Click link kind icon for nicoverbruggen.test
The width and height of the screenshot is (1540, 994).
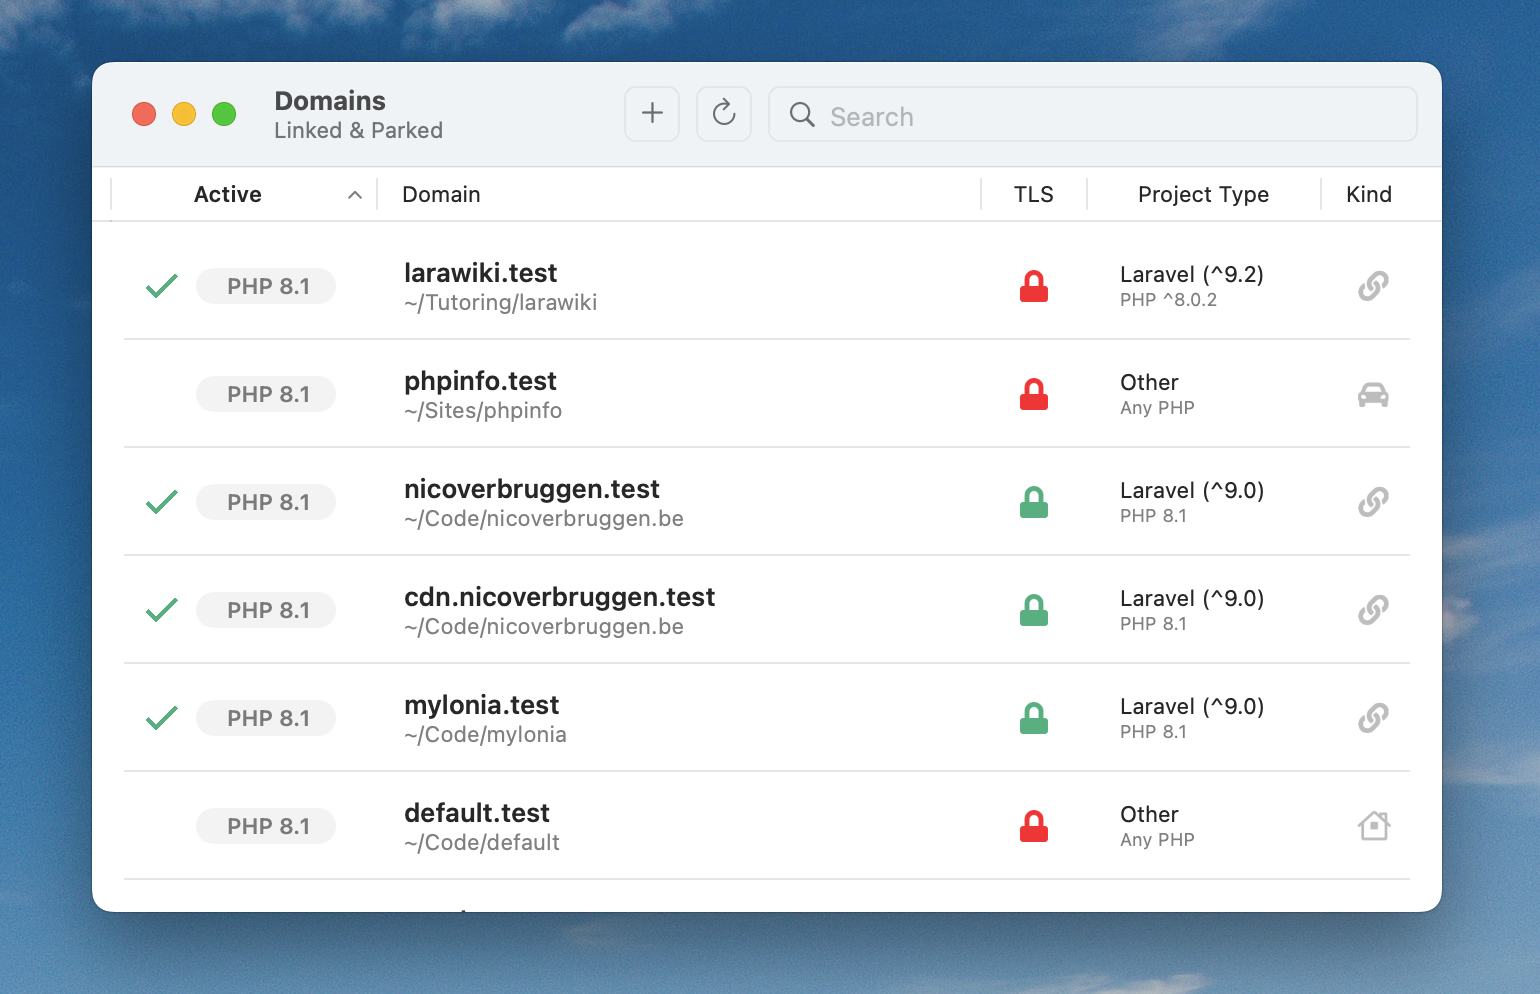1373,502
